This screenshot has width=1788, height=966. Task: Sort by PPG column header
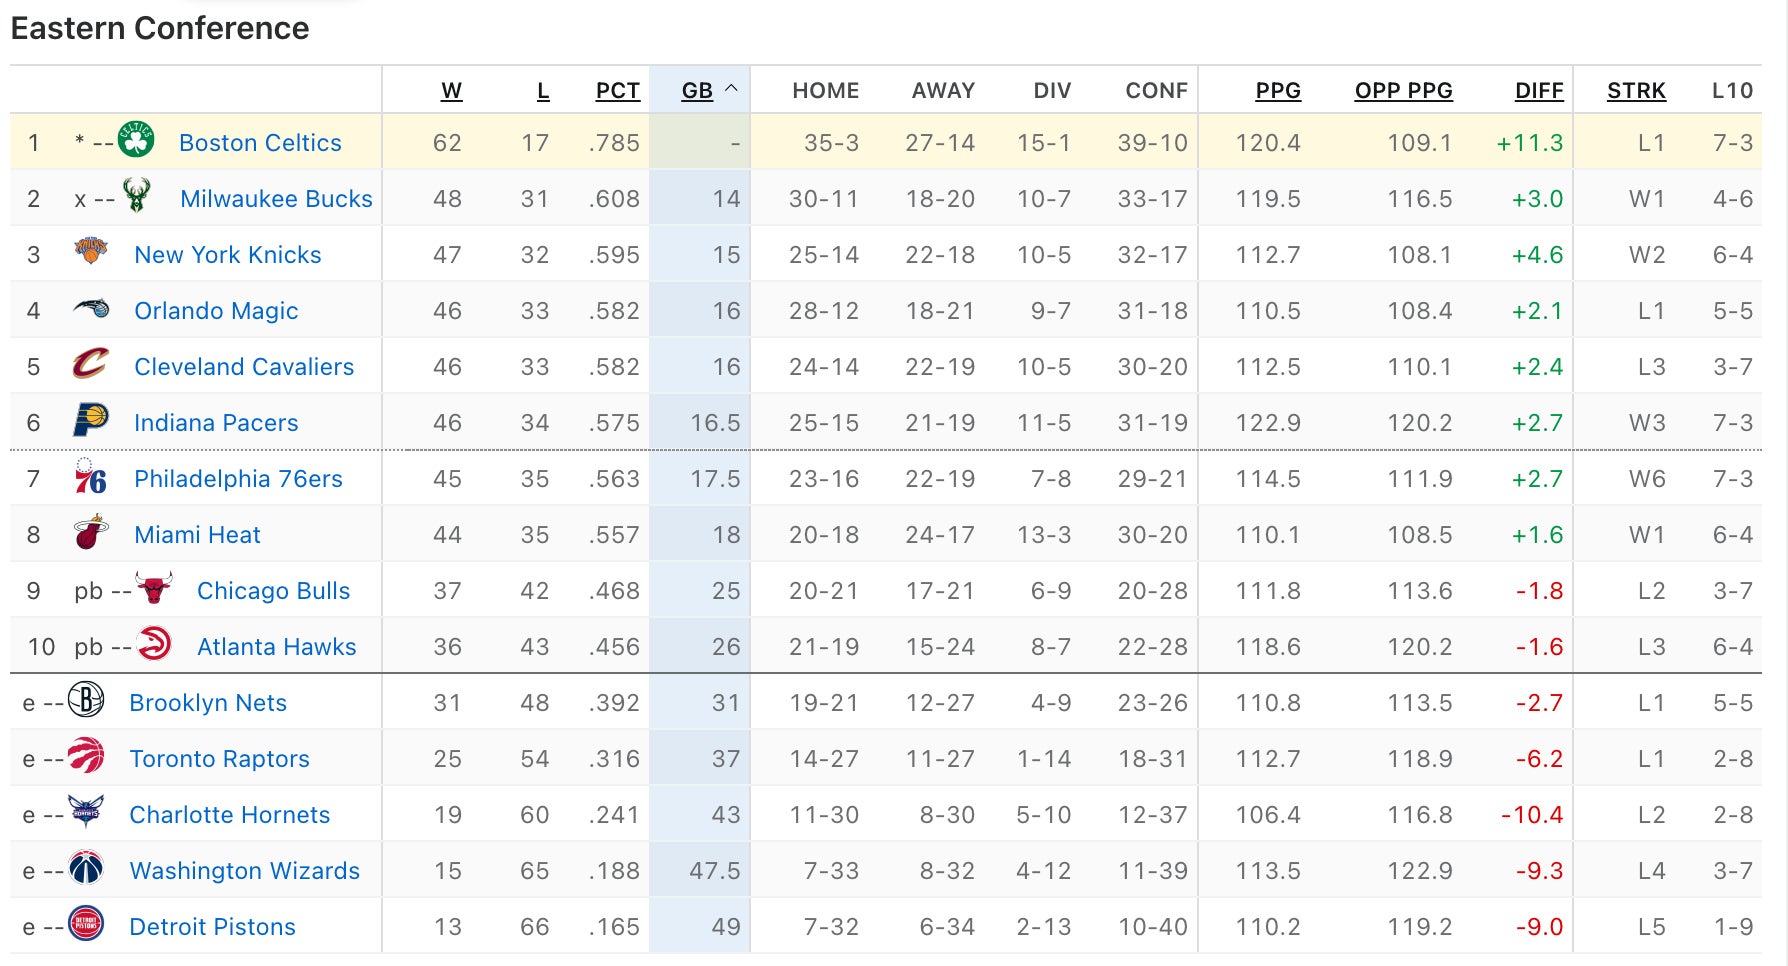tap(1278, 91)
